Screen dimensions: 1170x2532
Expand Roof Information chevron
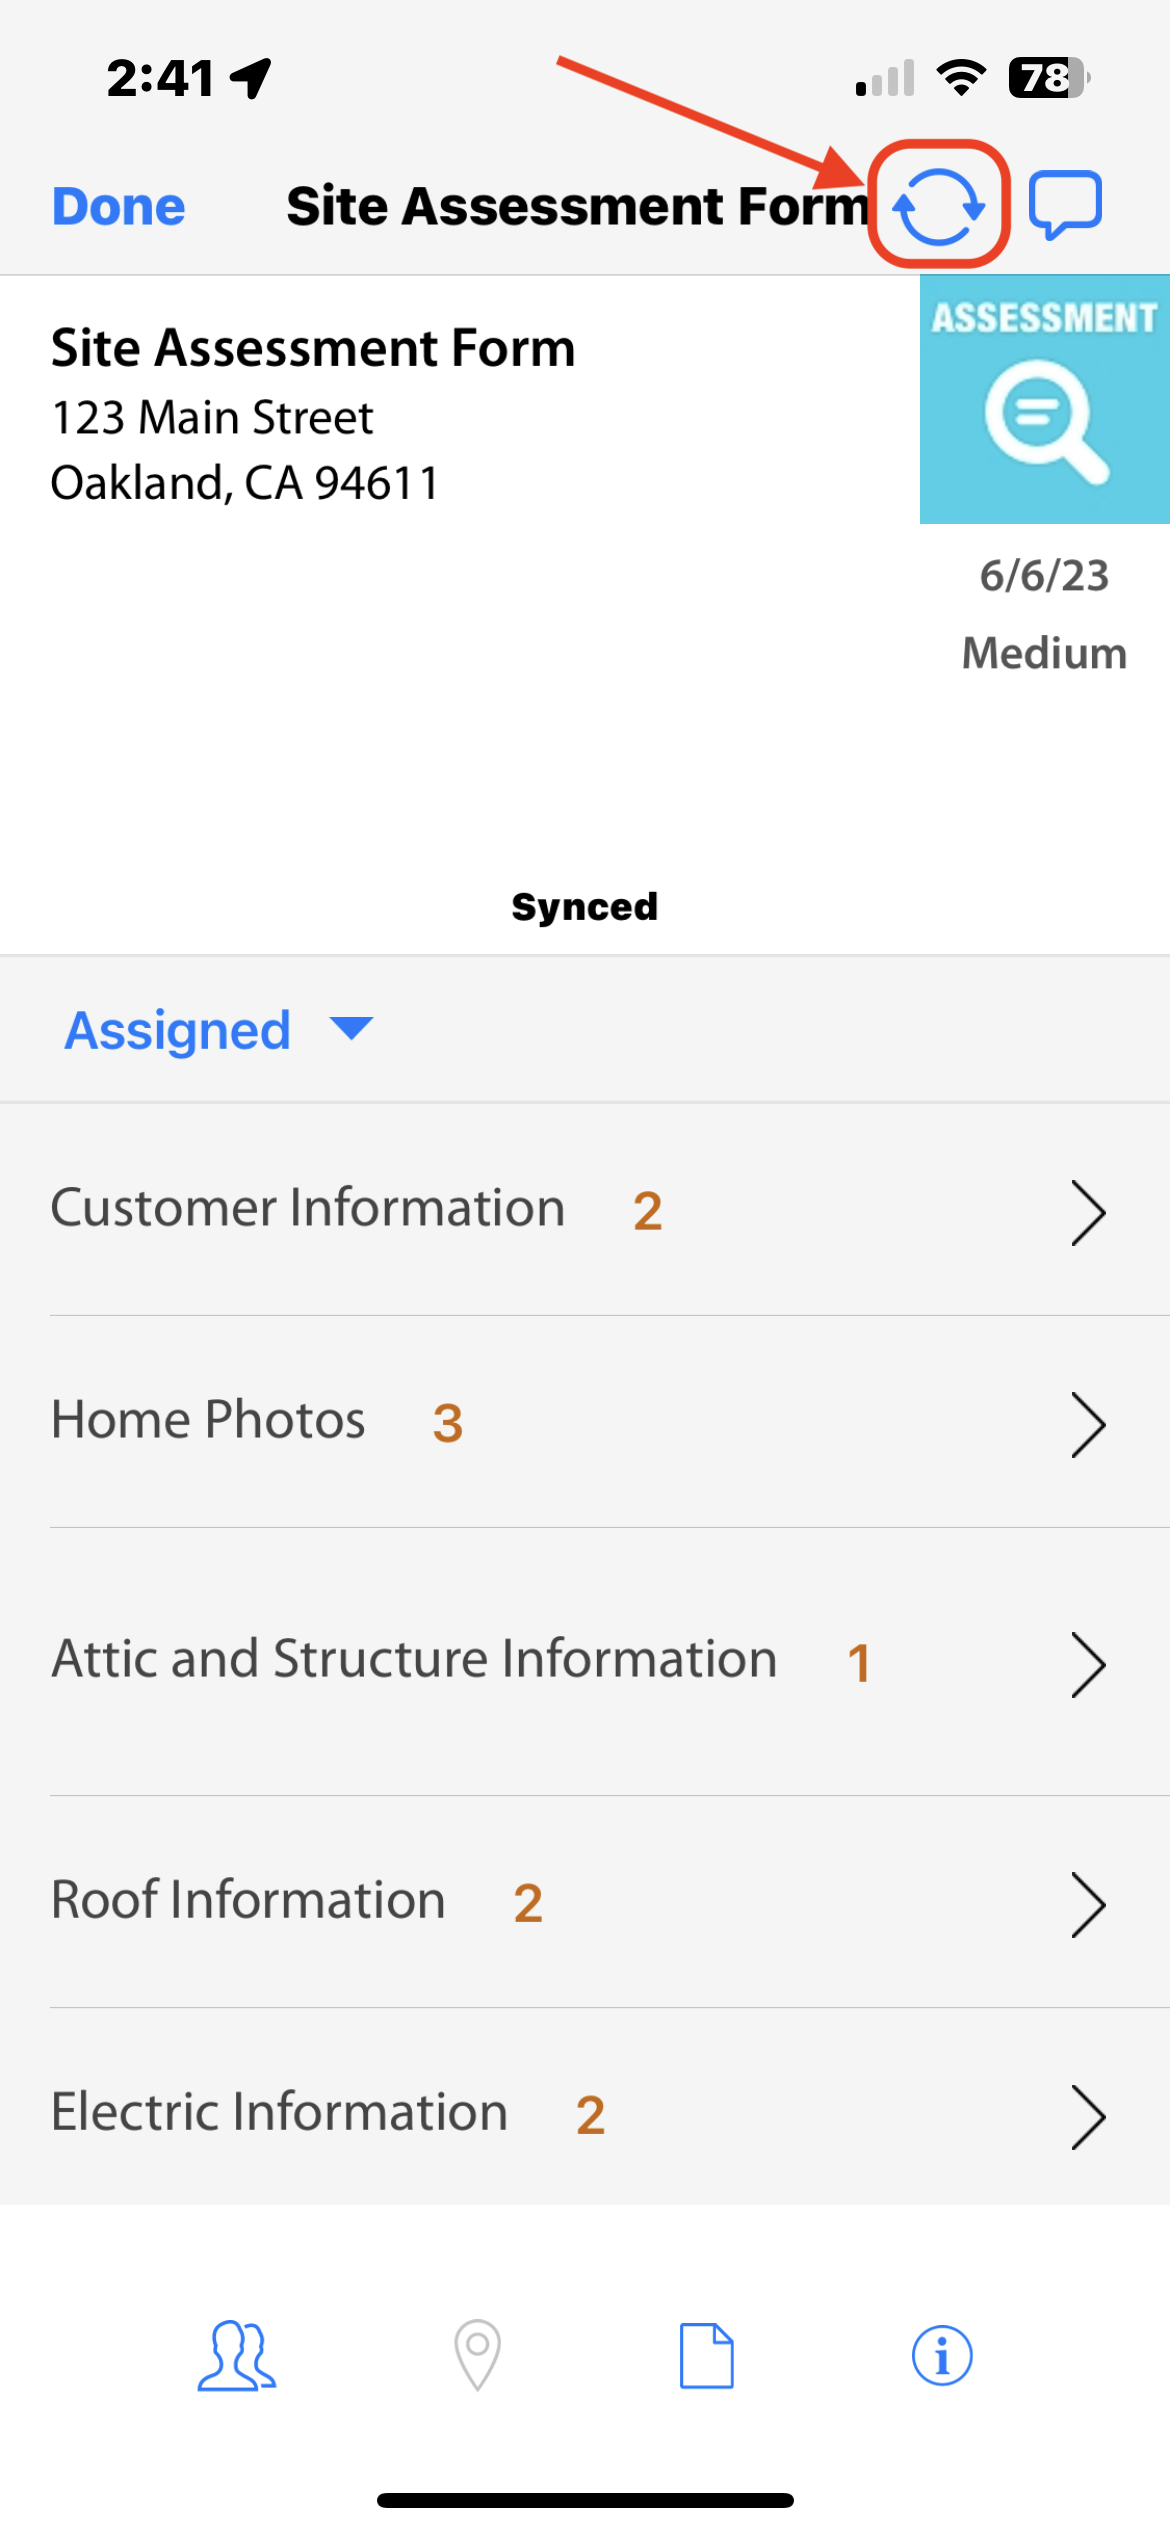pos(1088,1905)
